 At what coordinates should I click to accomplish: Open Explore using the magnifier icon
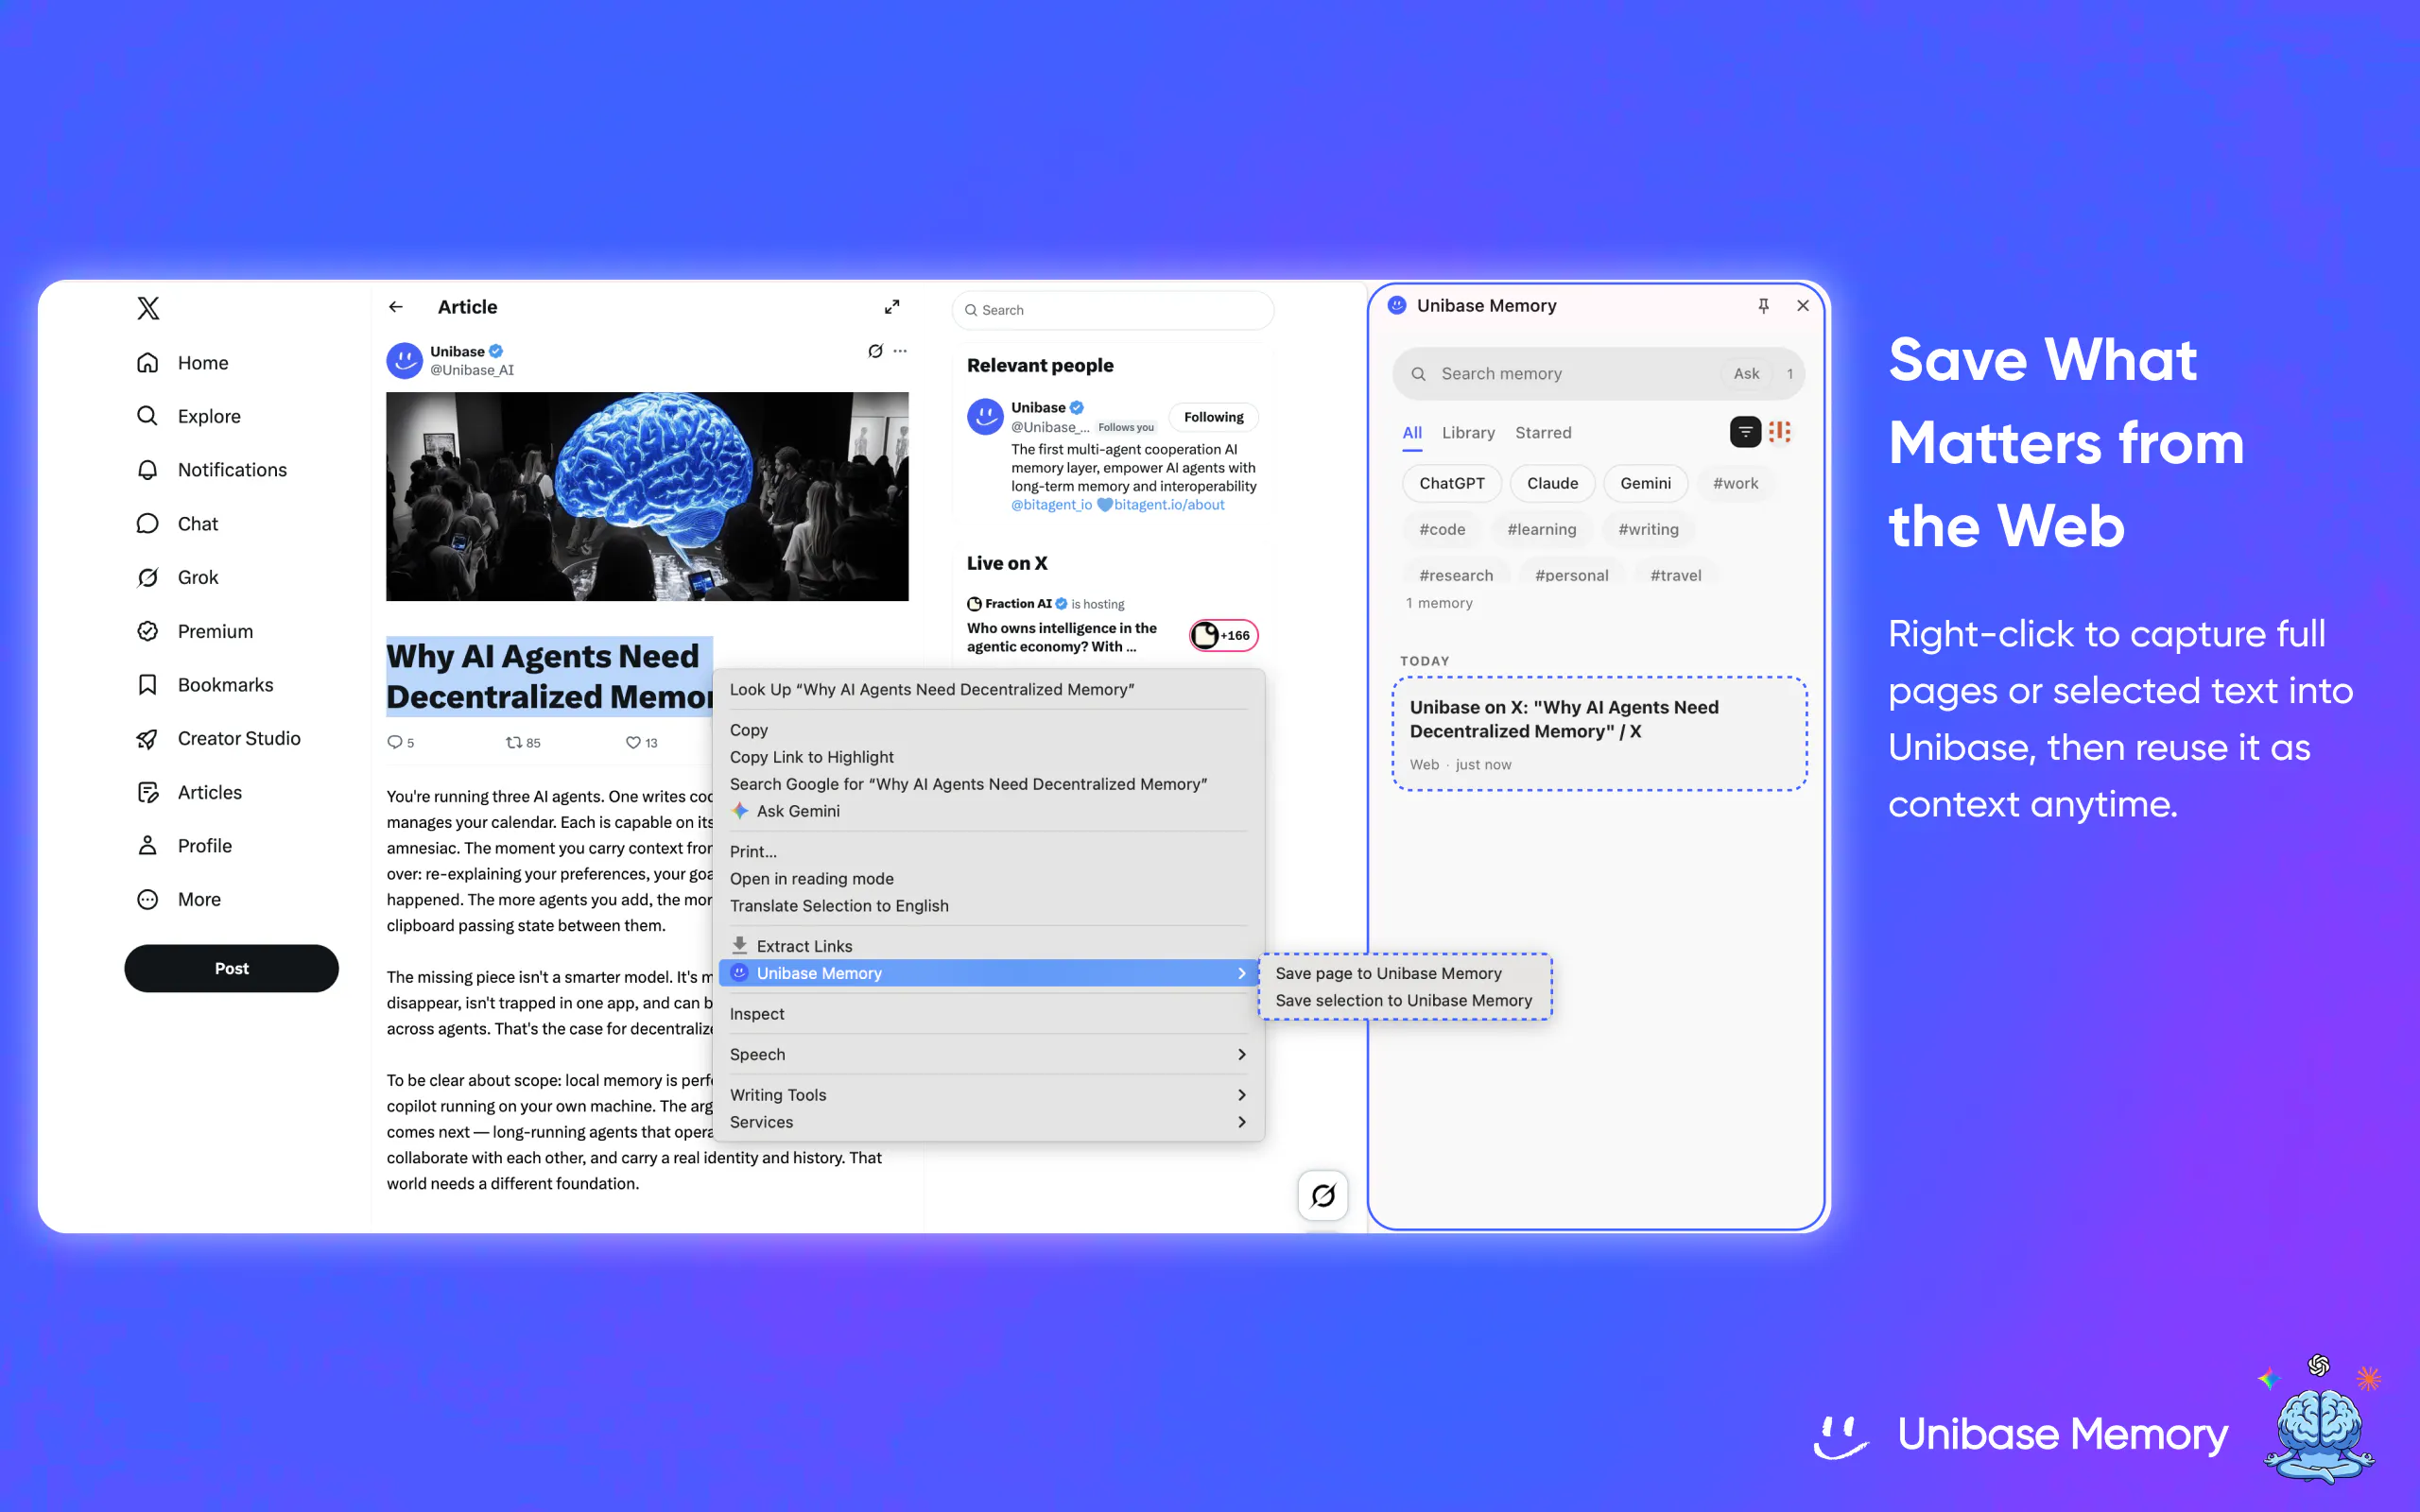(x=147, y=416)
